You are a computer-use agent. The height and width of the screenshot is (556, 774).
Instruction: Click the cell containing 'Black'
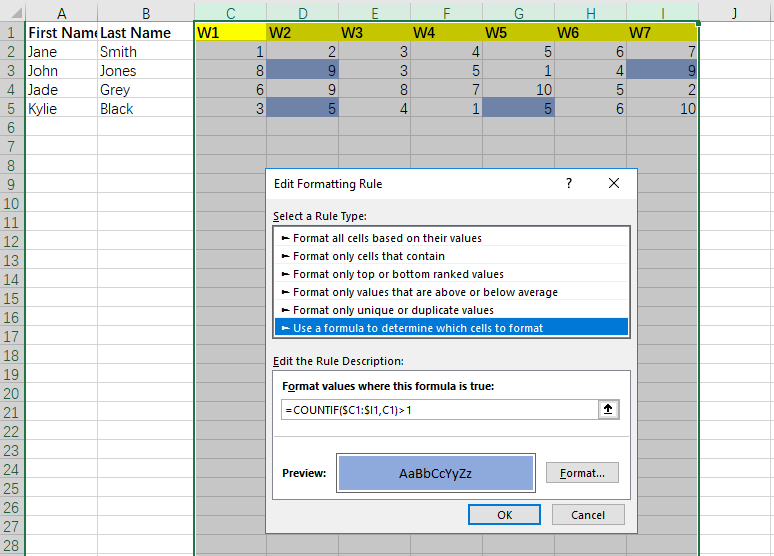(x=146, y=109)
